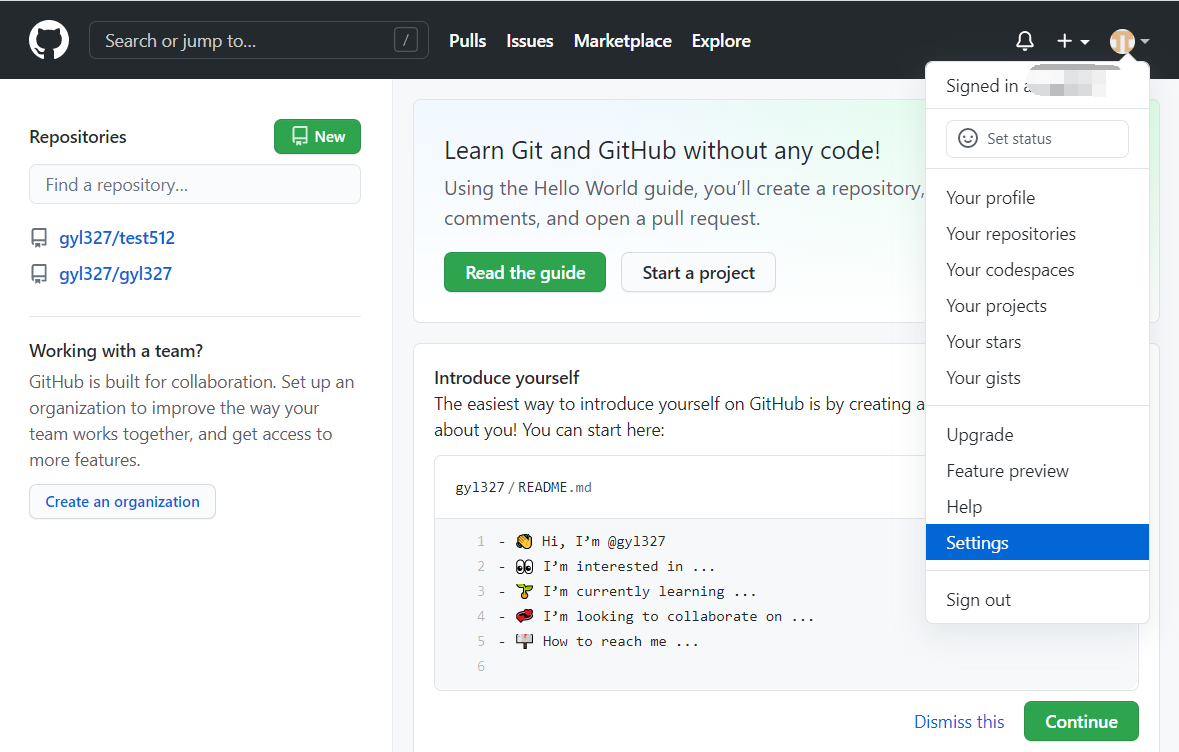Click the repository icon beside gyl327/test512
1179x752 pixels.
tap(39, 237)
